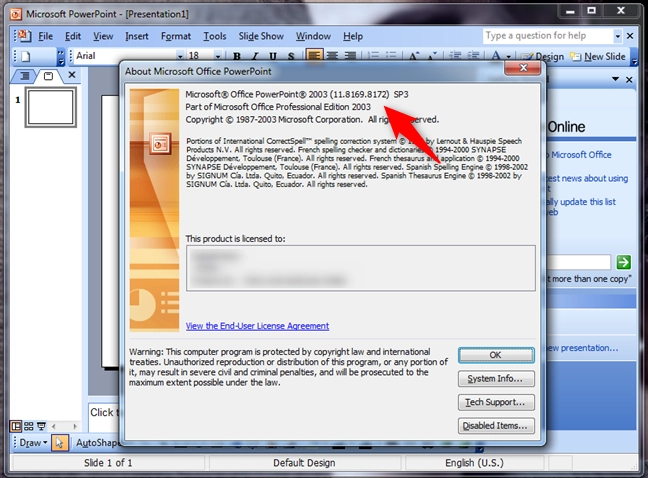The width and height of the screenshot is (648, 478).
Task: Click the Disabled Items button
Action: pyautogui.click(x=496, y=426)
